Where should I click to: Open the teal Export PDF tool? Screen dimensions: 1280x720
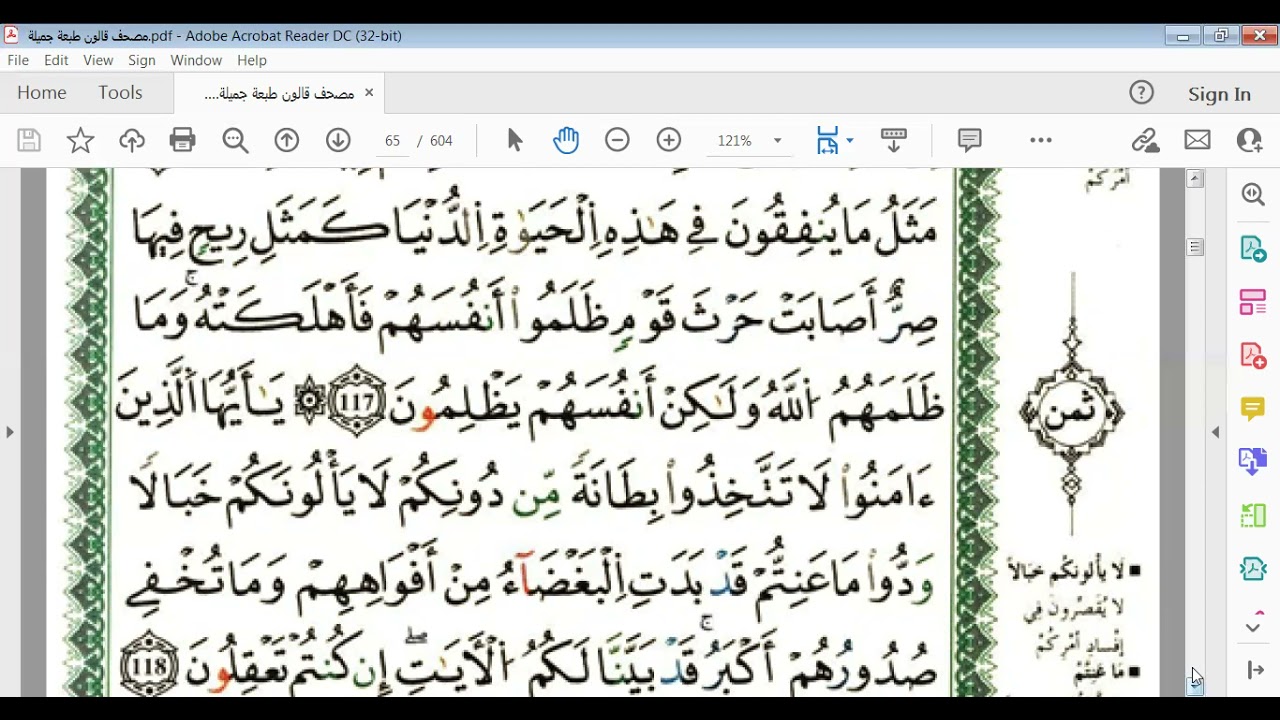click(1253, 248)
